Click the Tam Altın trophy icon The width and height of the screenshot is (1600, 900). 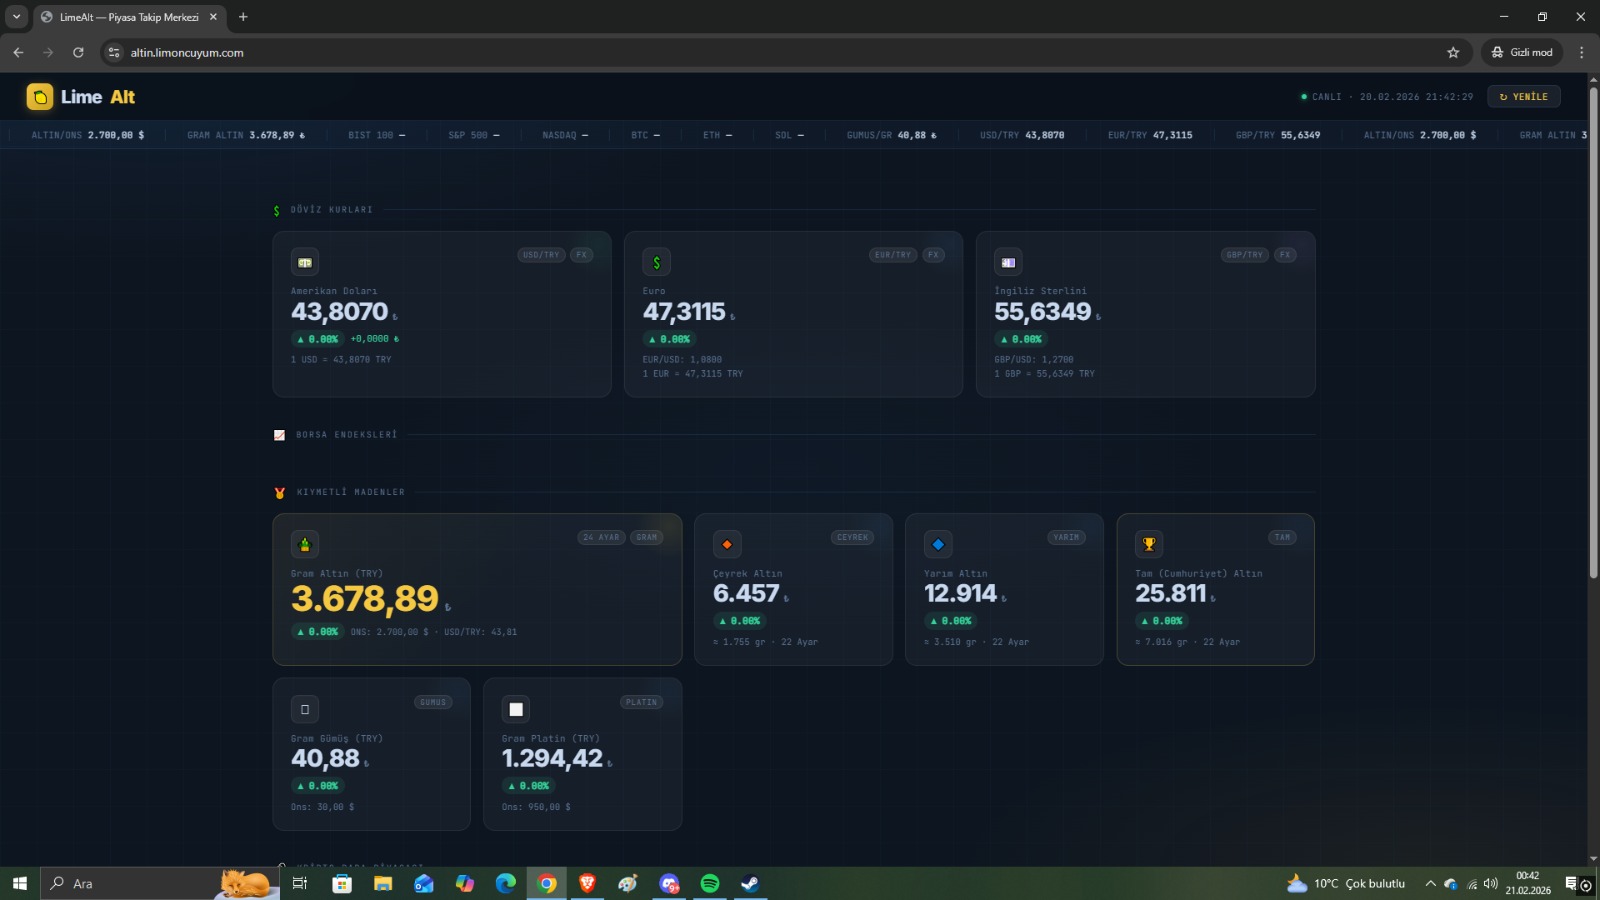pos(1149,544)
